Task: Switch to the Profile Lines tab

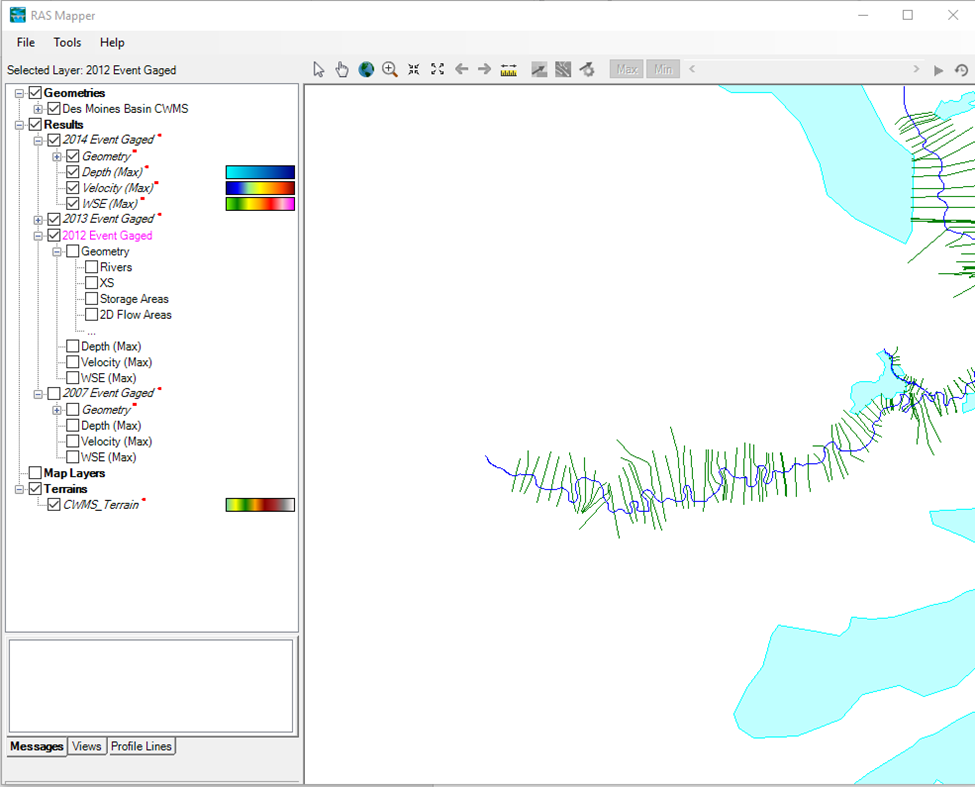Action: (x=141, y=746)
